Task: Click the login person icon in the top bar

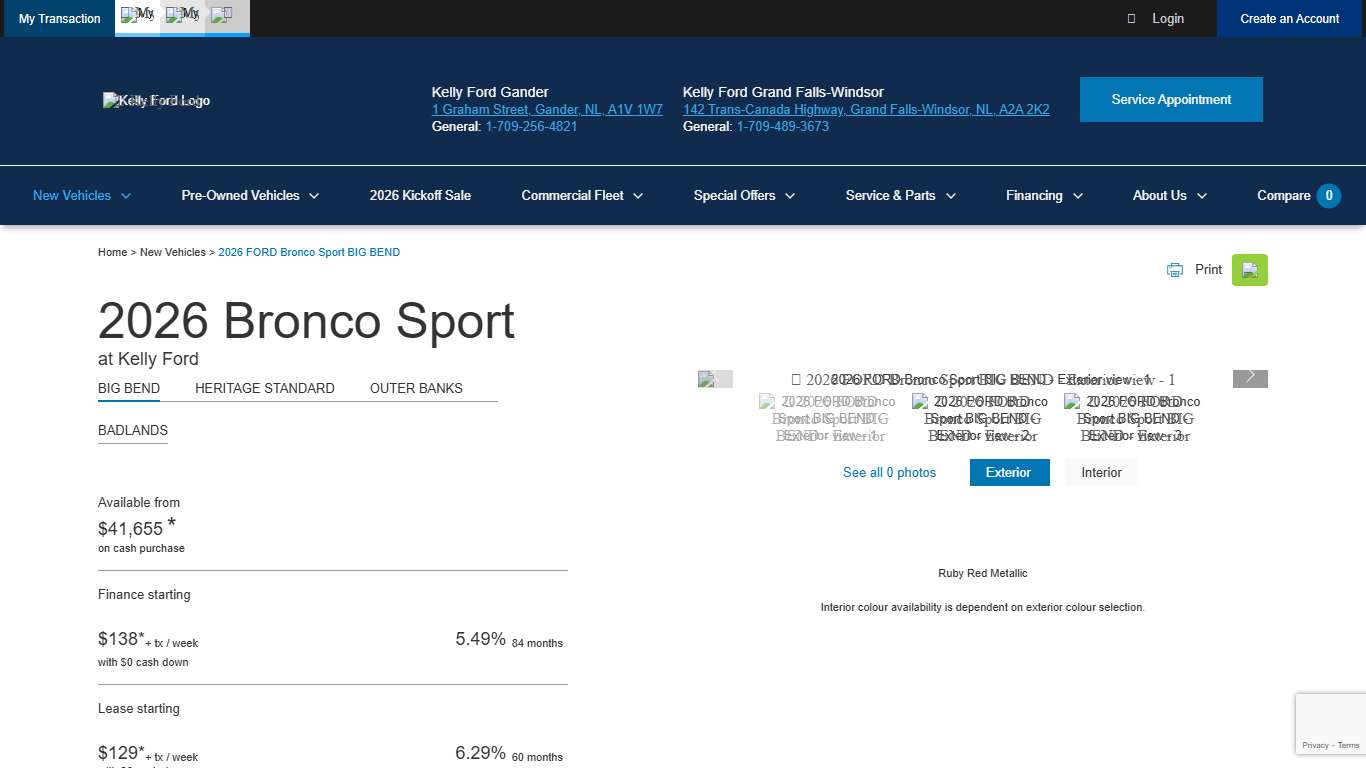Action: click(1131, 18)
